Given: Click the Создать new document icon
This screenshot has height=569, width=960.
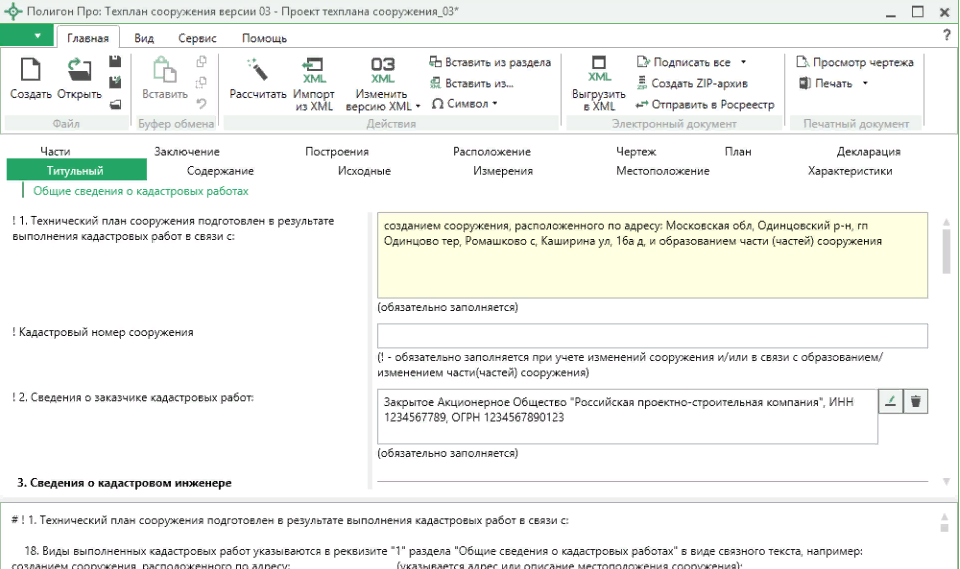Looking at the screenshot, I should tap(31, 70).
